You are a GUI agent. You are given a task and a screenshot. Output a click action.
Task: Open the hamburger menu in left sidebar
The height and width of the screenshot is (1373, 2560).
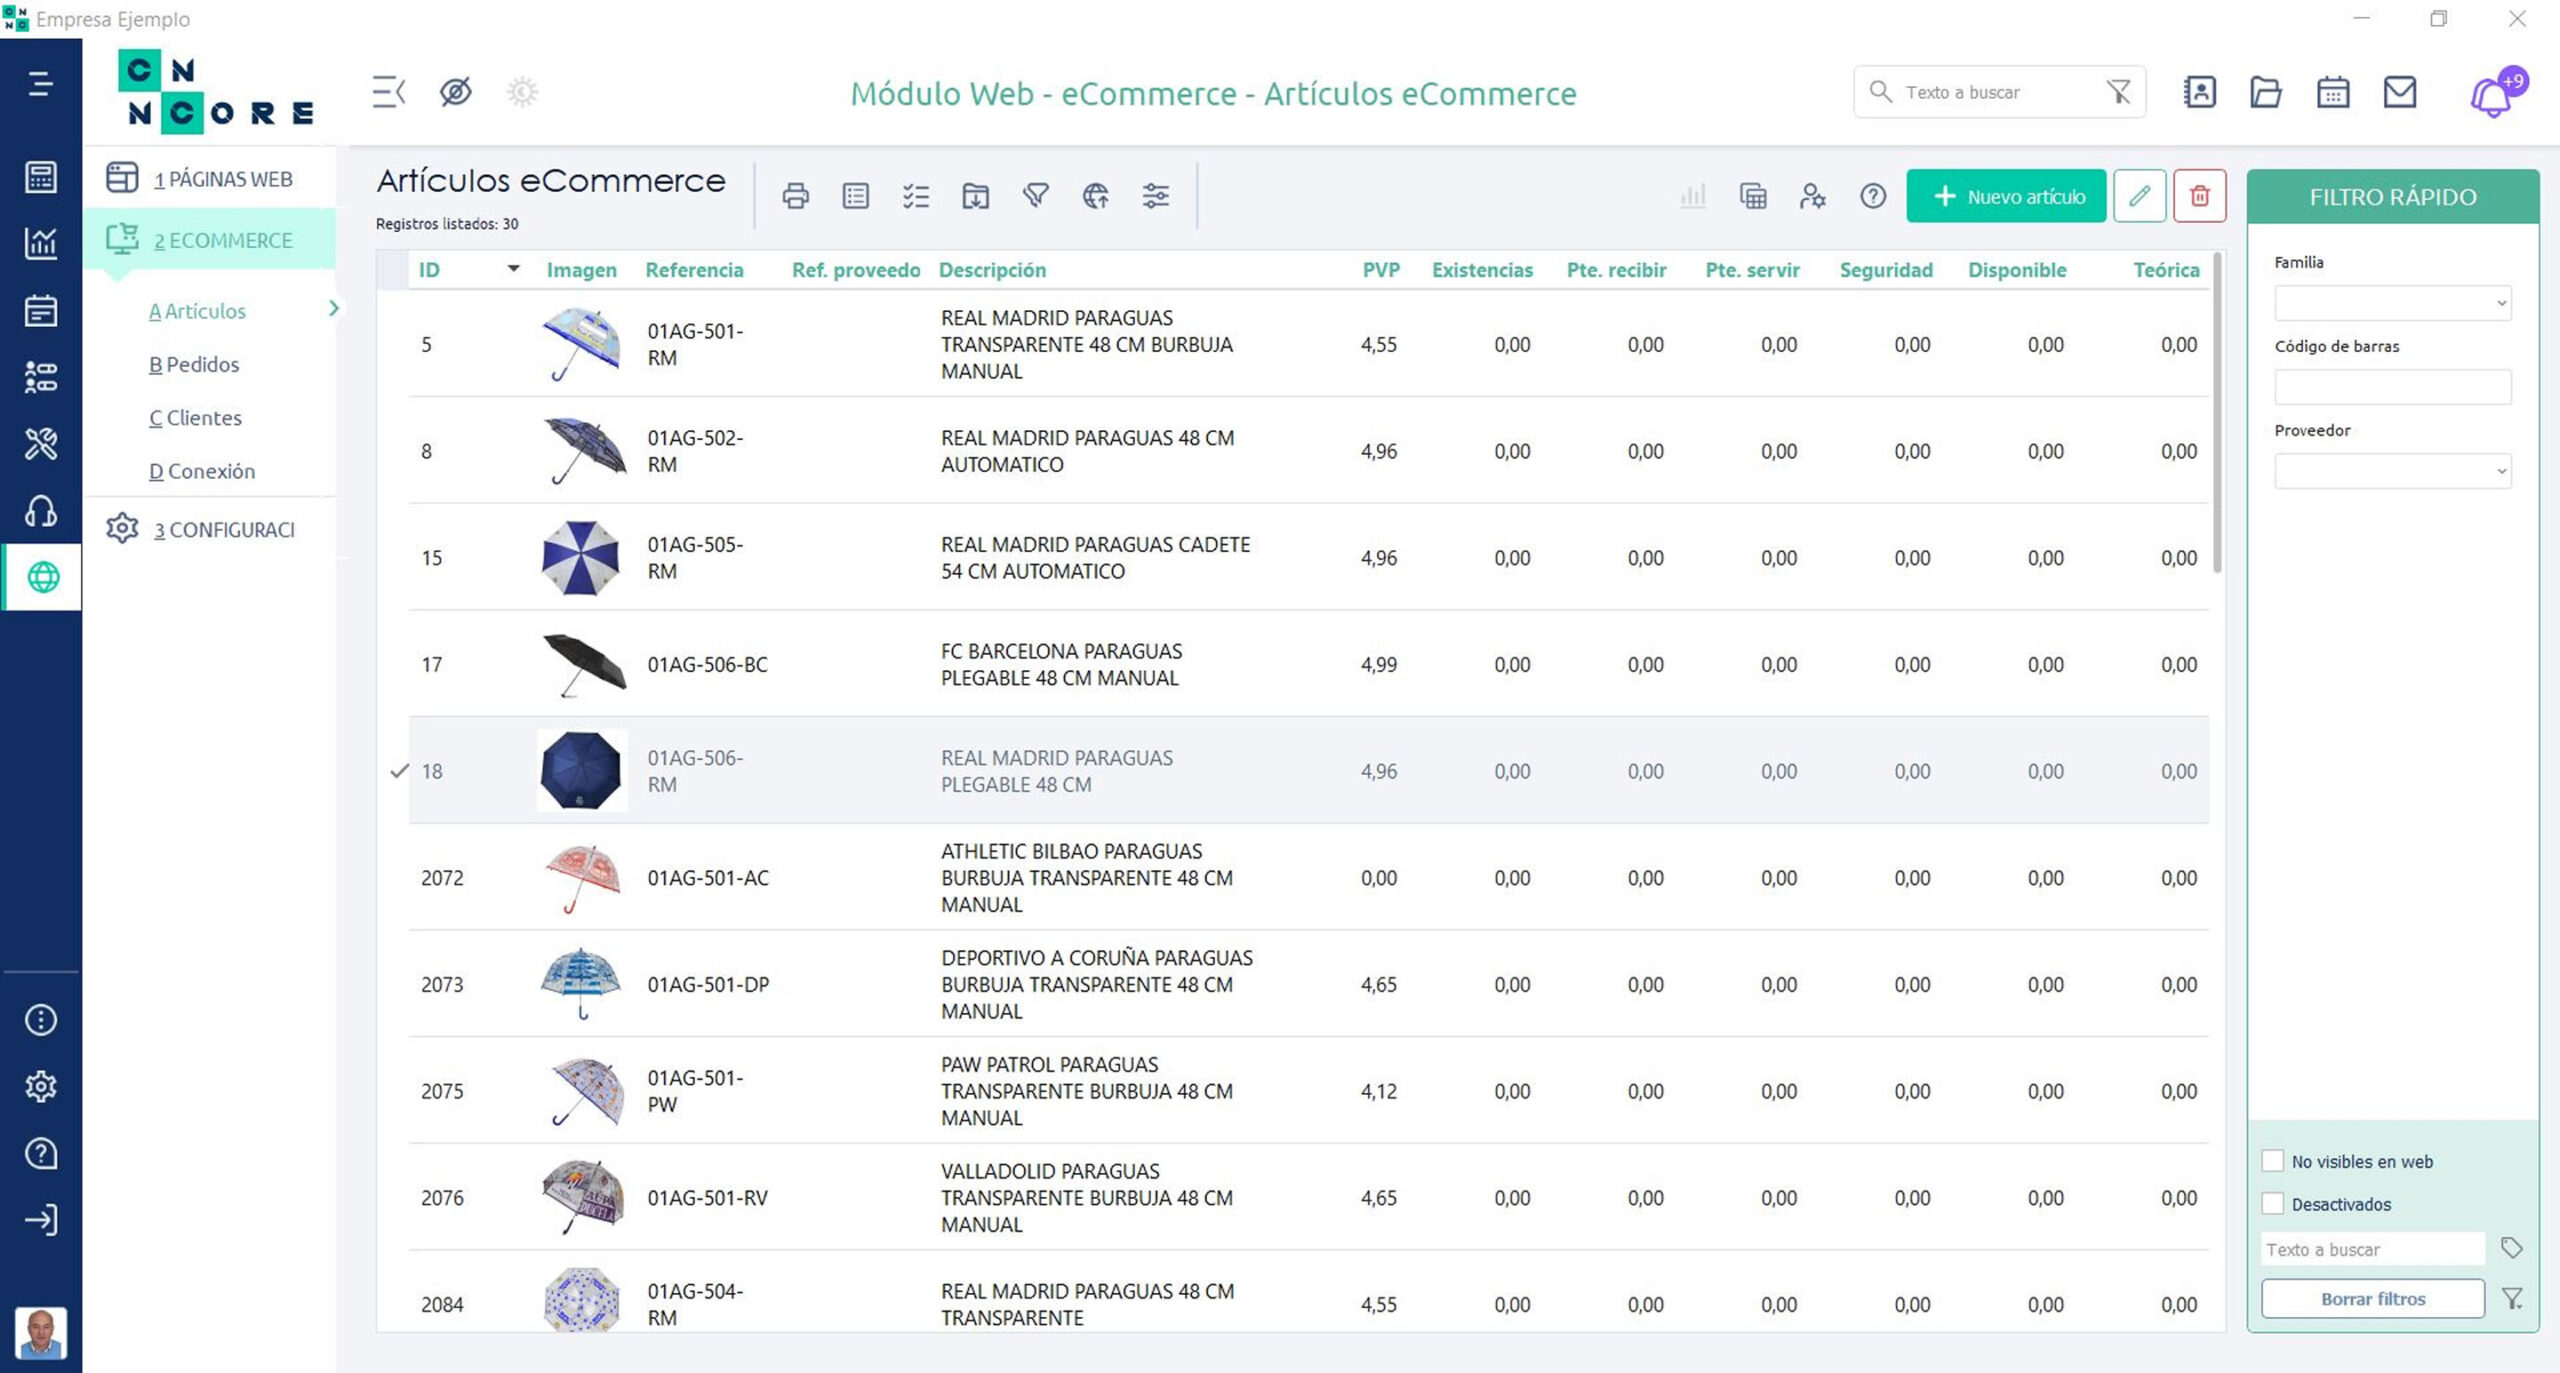click(40, 84)
